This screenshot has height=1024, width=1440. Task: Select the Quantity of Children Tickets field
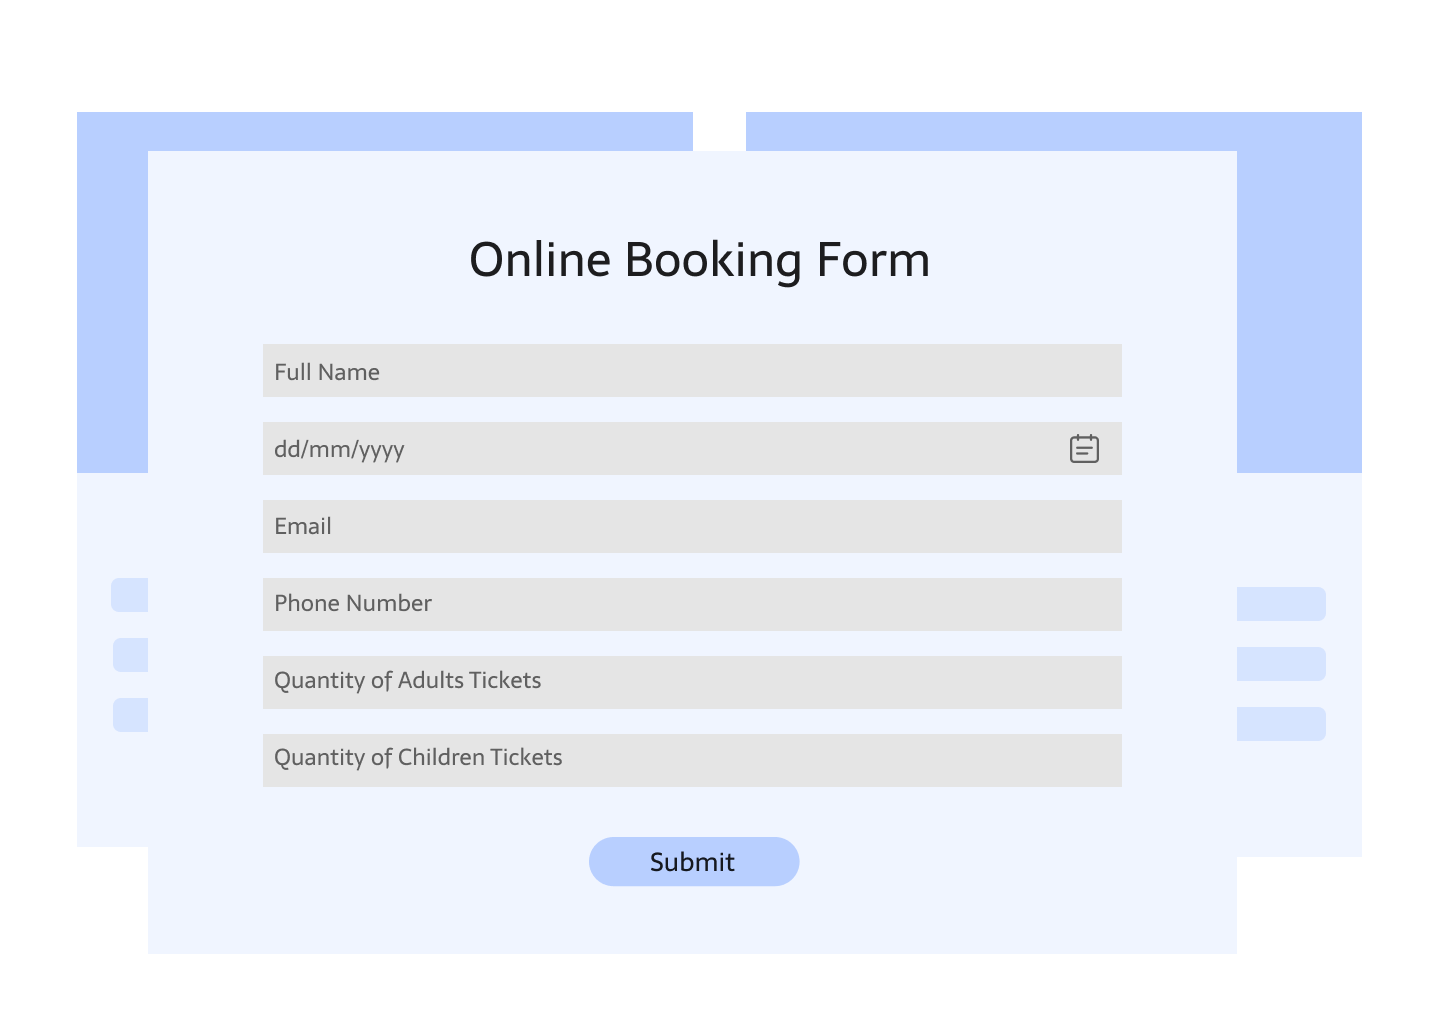691,760
